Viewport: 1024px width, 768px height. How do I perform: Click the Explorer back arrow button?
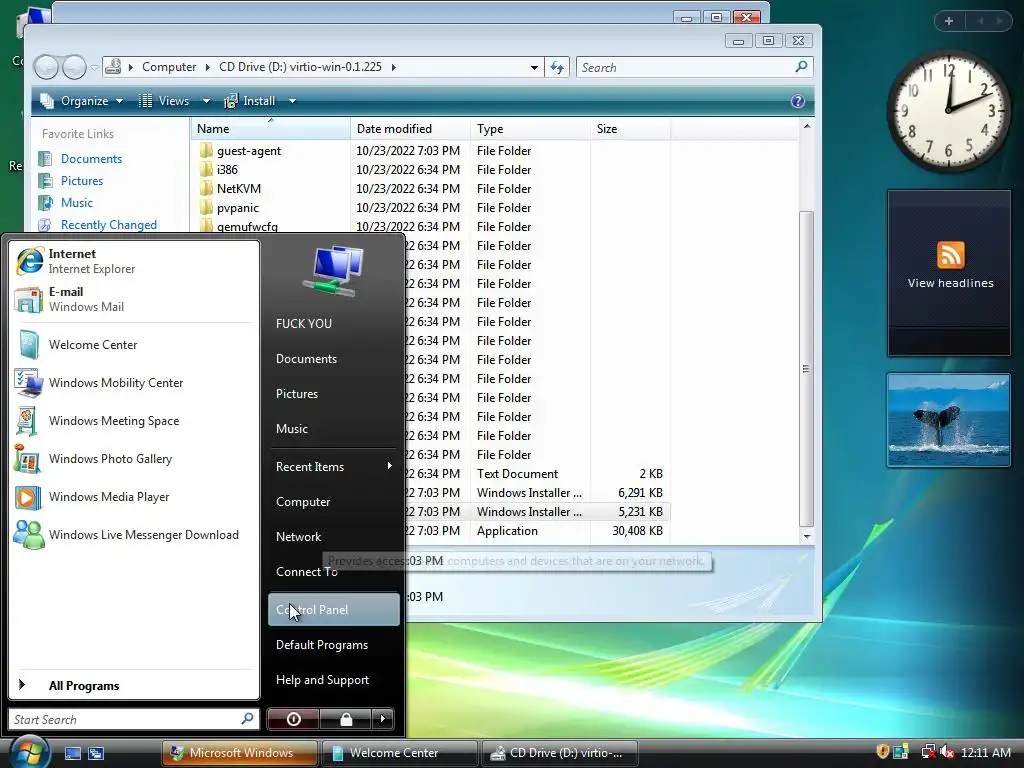[x=46, y=67]
